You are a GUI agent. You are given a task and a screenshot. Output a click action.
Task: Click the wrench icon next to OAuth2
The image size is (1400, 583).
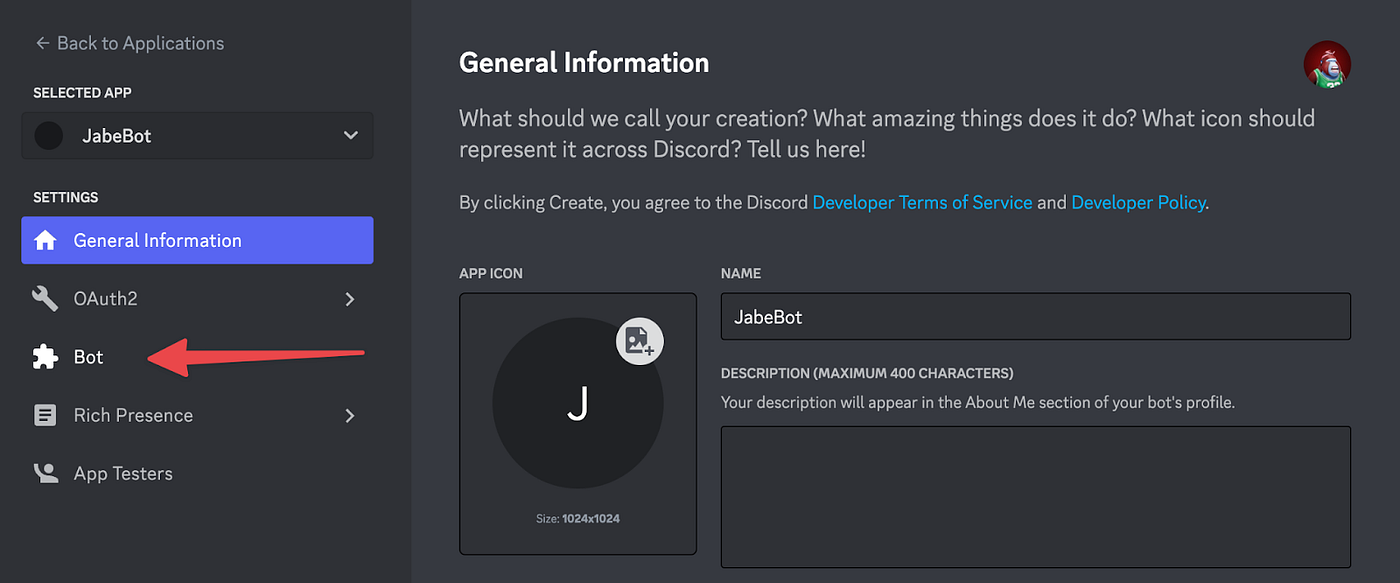pyautogui.click(x=45, y=299)
